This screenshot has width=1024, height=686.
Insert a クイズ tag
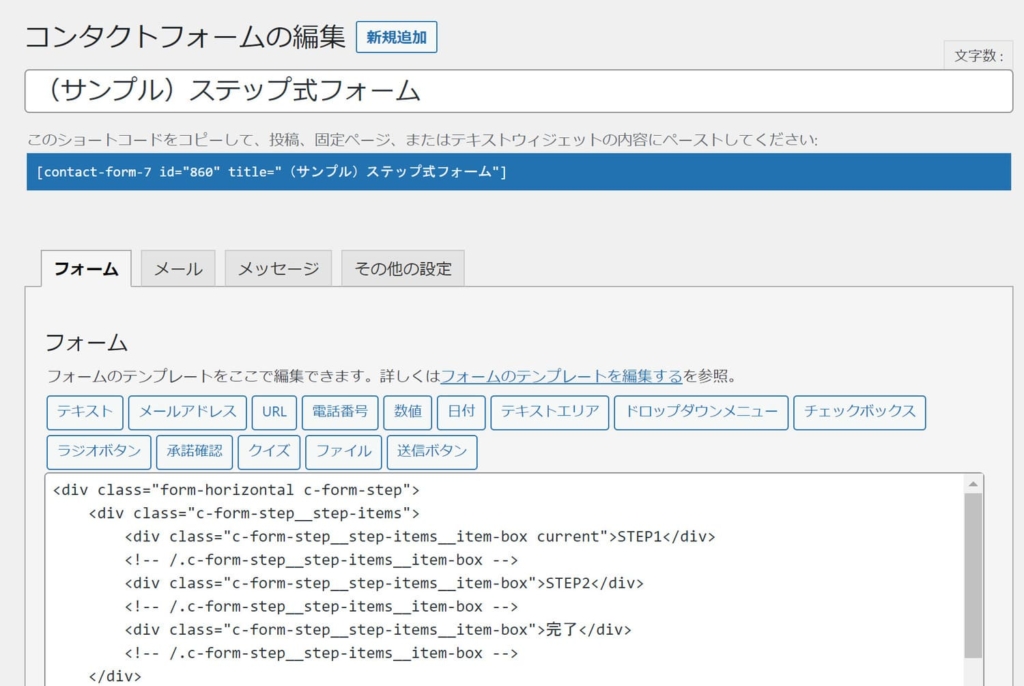coord(269,452)
